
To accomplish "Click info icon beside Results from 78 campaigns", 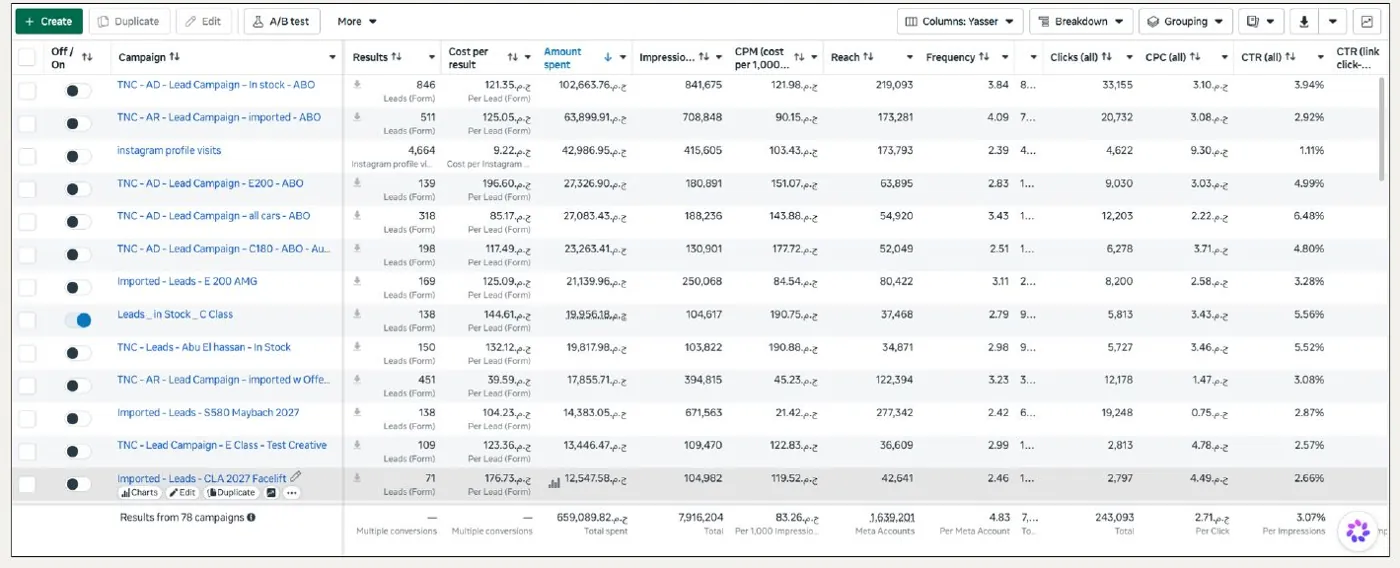I will tap(251, 518).
